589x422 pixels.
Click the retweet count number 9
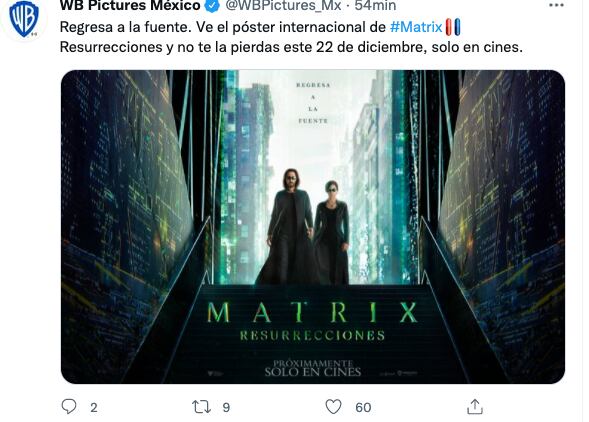(226, 407)
